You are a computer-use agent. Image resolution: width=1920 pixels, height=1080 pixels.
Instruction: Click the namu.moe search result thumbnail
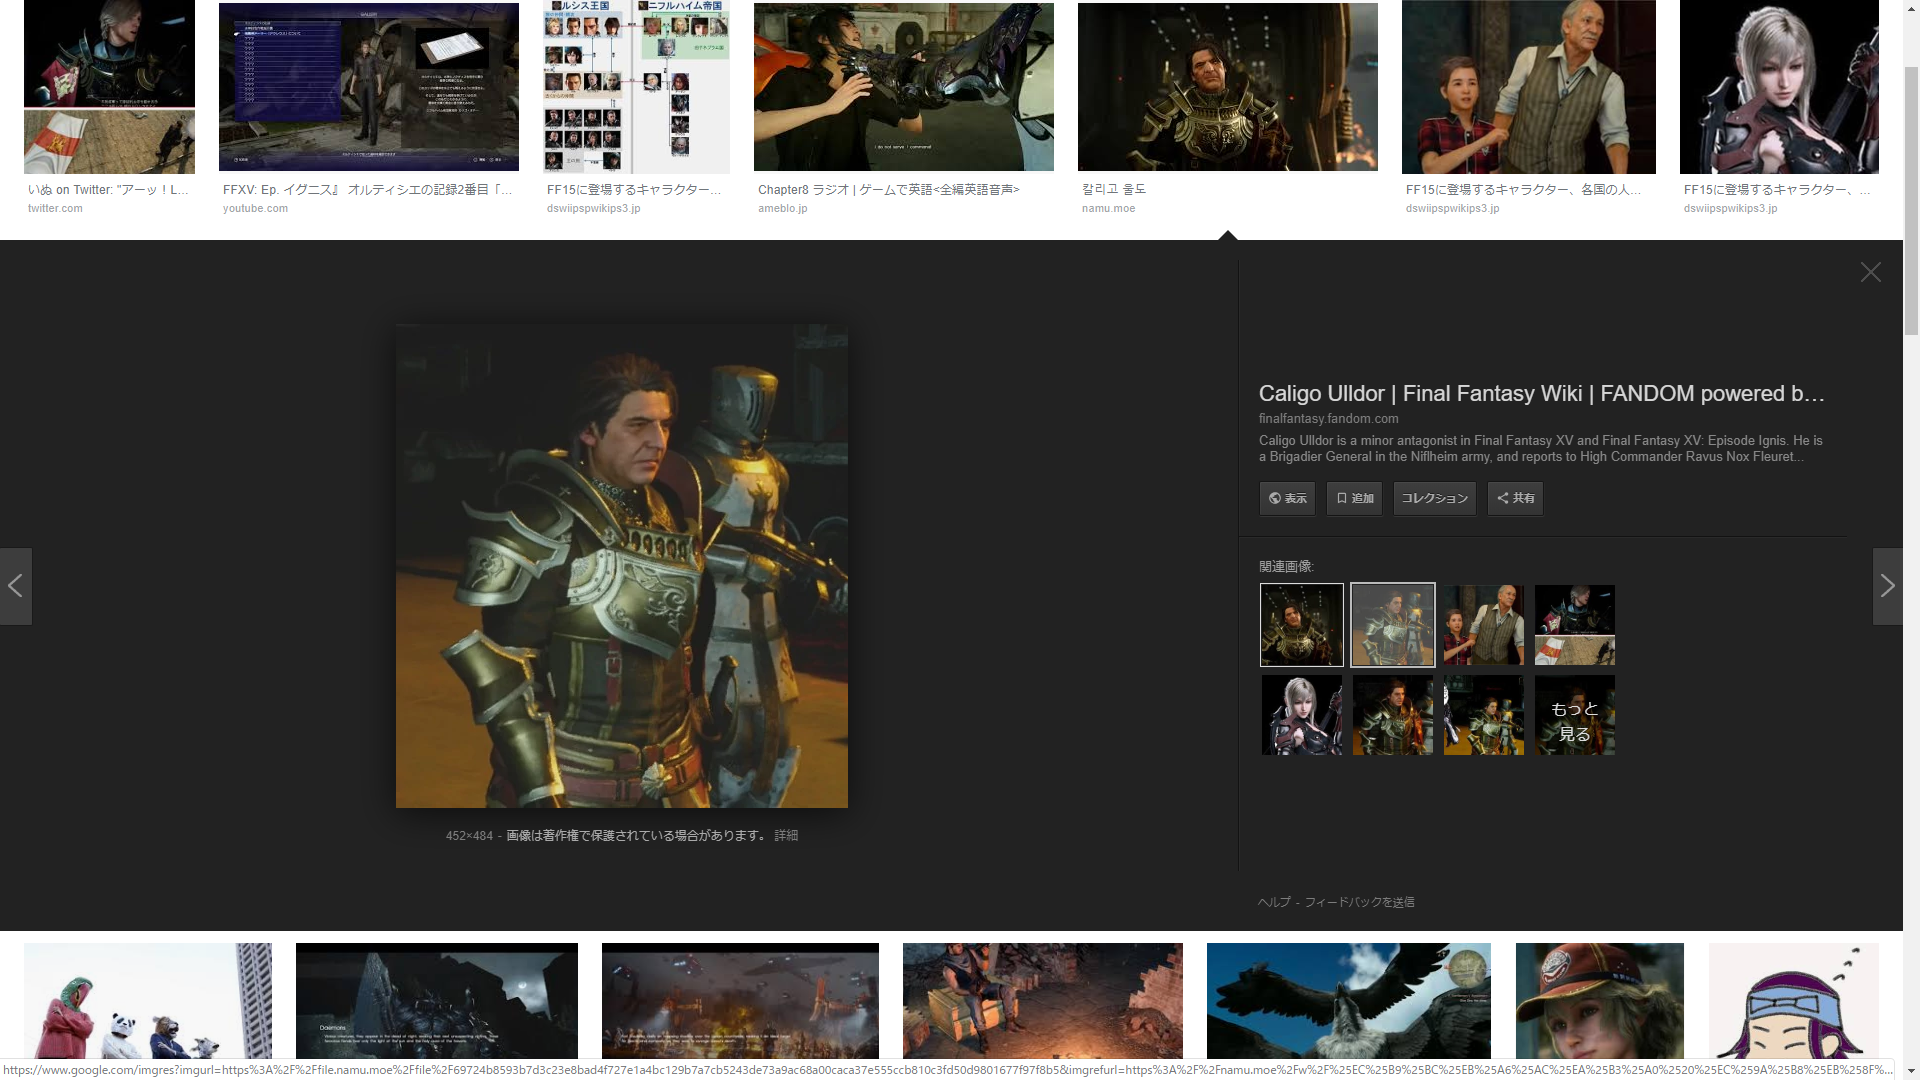point(1227,87)
